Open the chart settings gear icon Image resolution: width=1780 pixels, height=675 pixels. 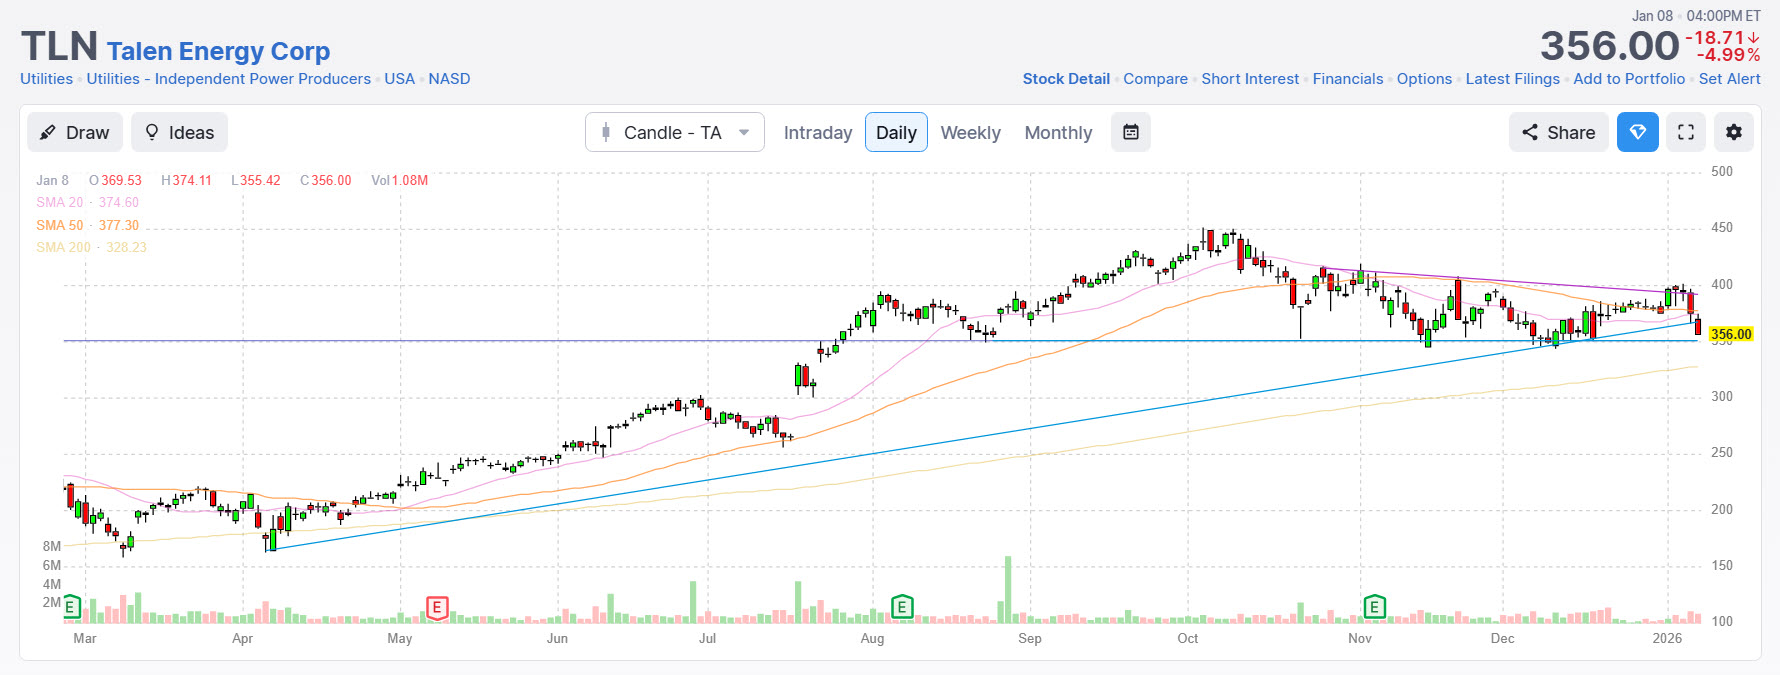click(x=1734, y=132)
